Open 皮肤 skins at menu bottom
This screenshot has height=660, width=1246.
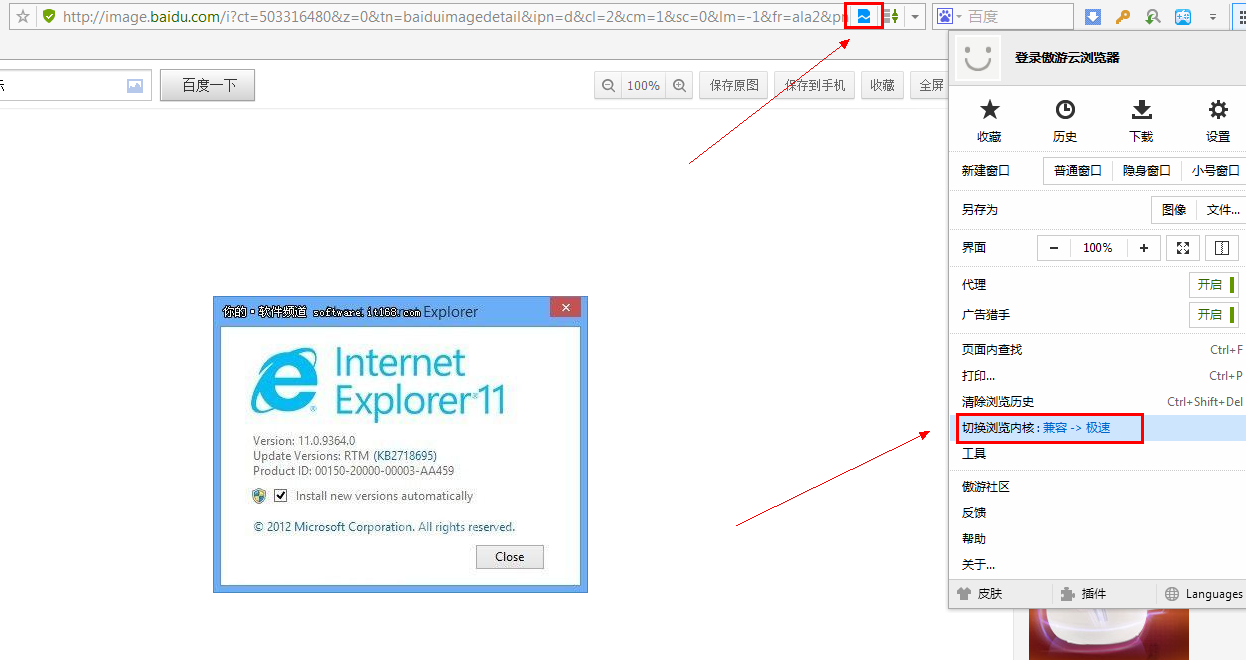(x=980, y=594)
